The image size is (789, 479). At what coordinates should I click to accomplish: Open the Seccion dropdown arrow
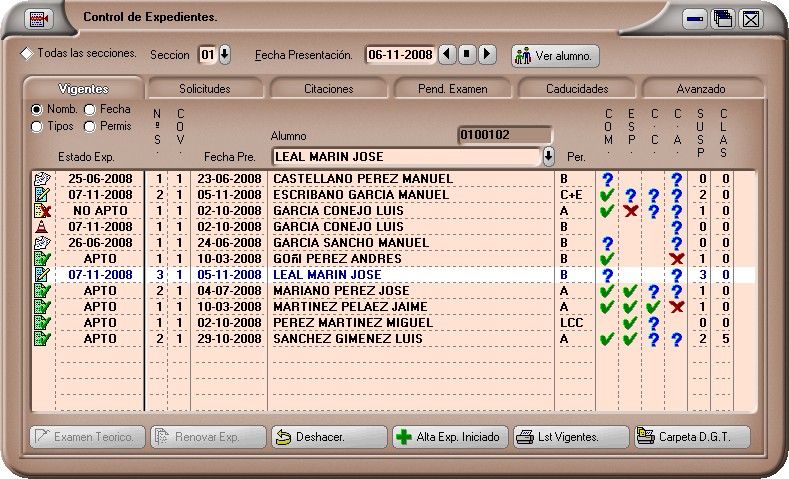(224, 54)
